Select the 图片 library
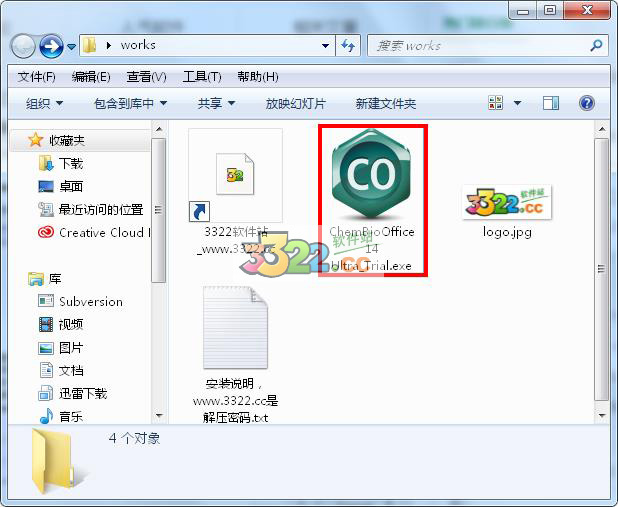Viewport: 618px width, 507px height. tap(71, 348)
